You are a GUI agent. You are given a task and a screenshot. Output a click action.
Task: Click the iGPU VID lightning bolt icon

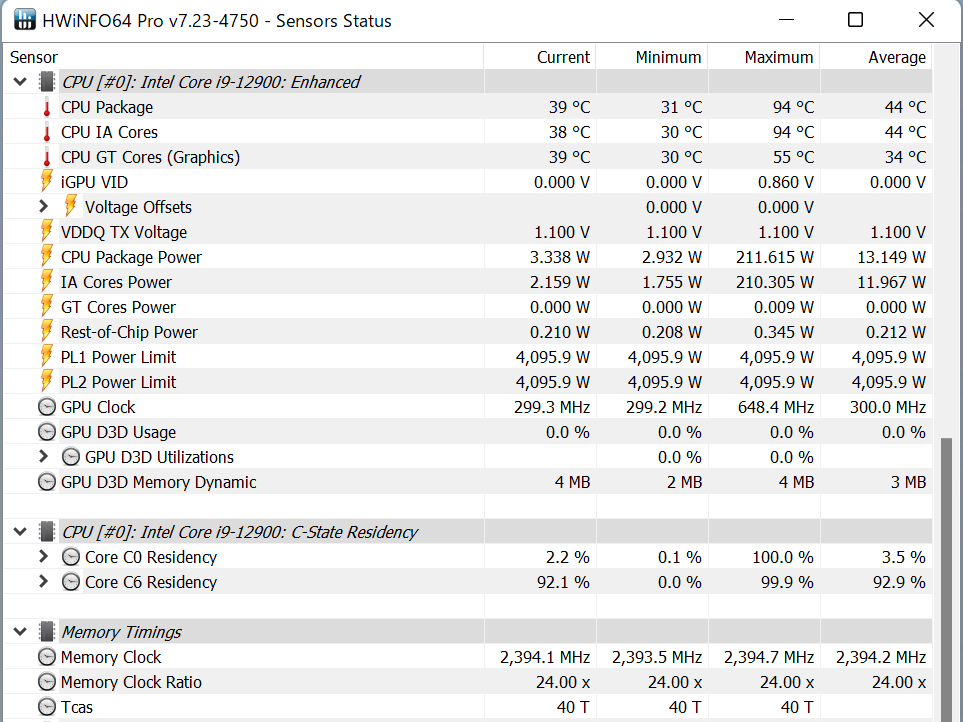click(x=46, y=182)
